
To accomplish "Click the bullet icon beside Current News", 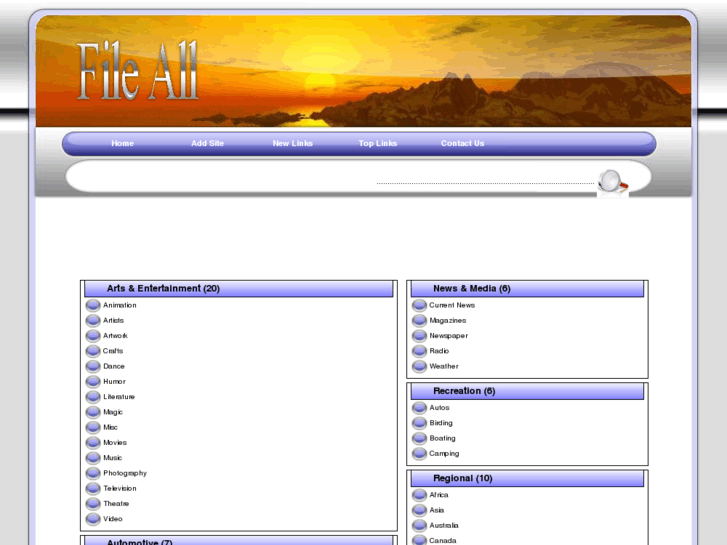I will coord(420,305).
